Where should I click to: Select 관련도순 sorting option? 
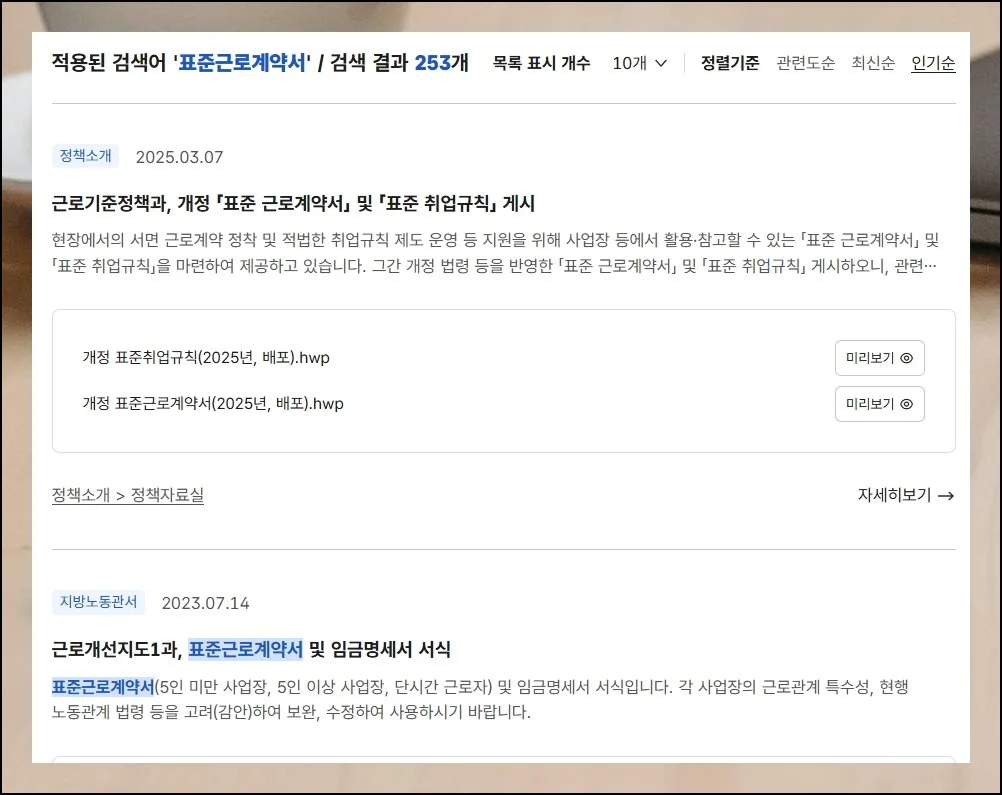point(806,62)
